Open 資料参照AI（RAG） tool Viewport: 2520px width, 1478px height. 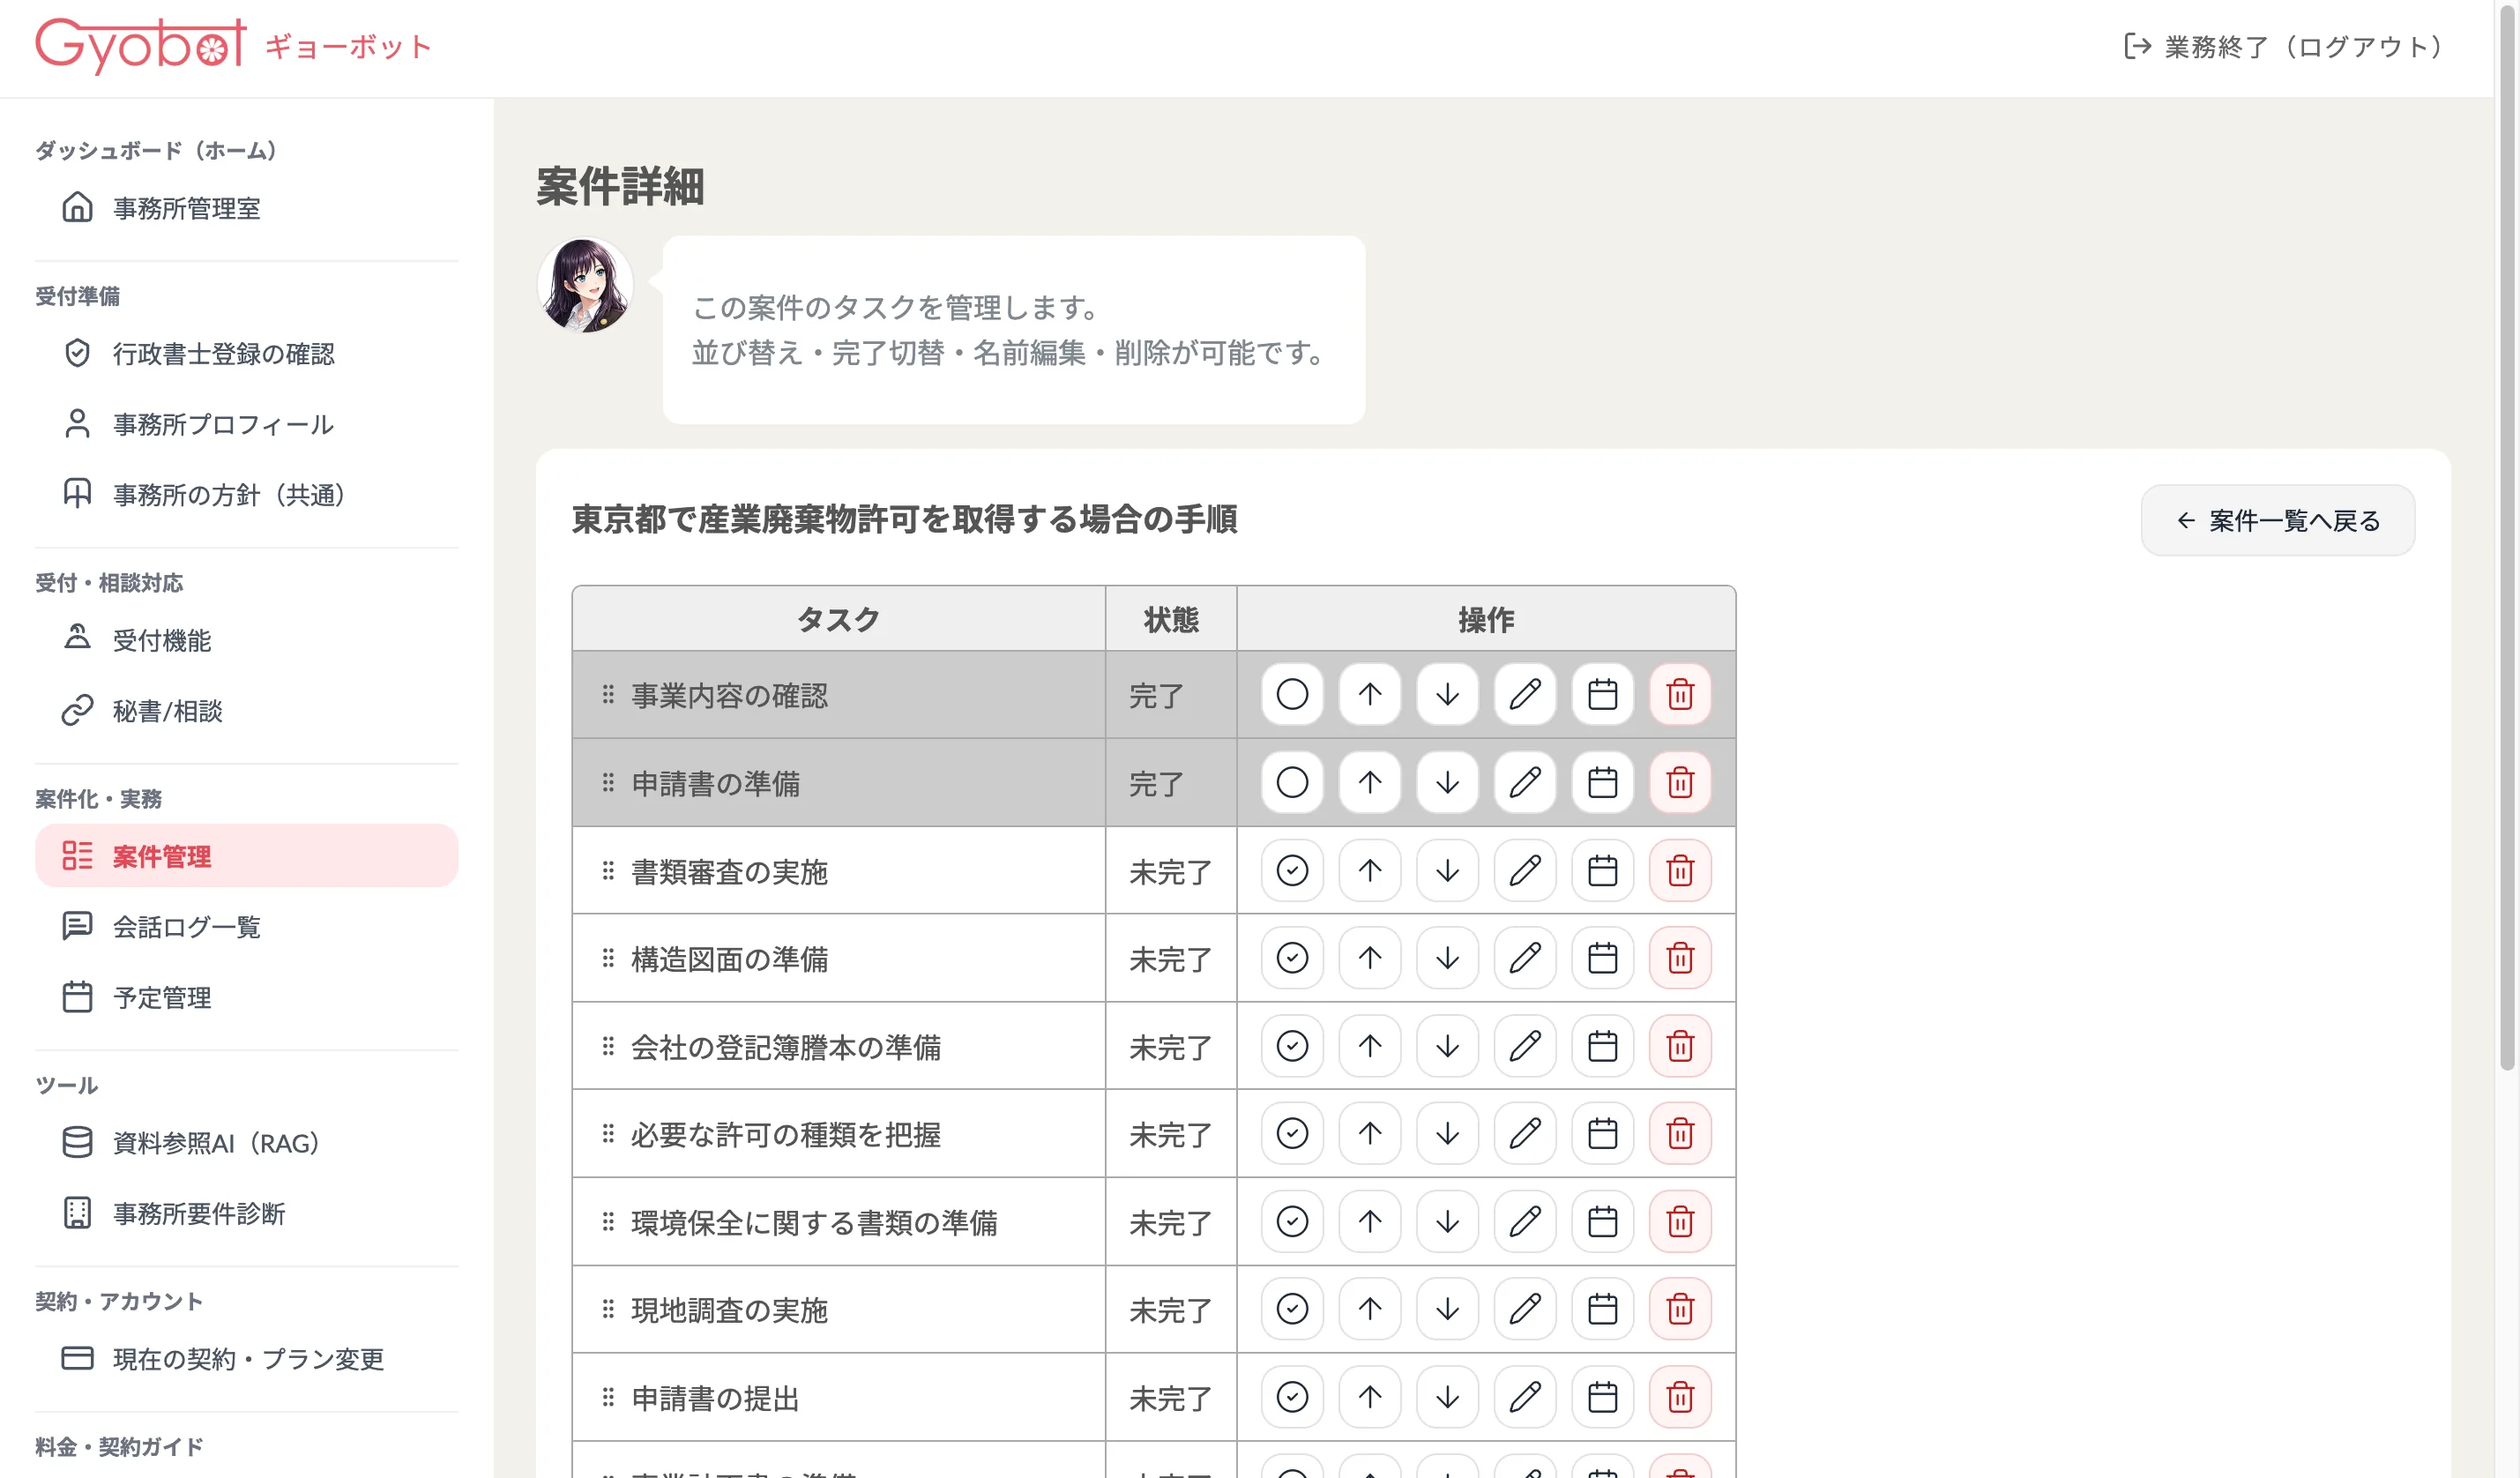[x=215, y=1143]
